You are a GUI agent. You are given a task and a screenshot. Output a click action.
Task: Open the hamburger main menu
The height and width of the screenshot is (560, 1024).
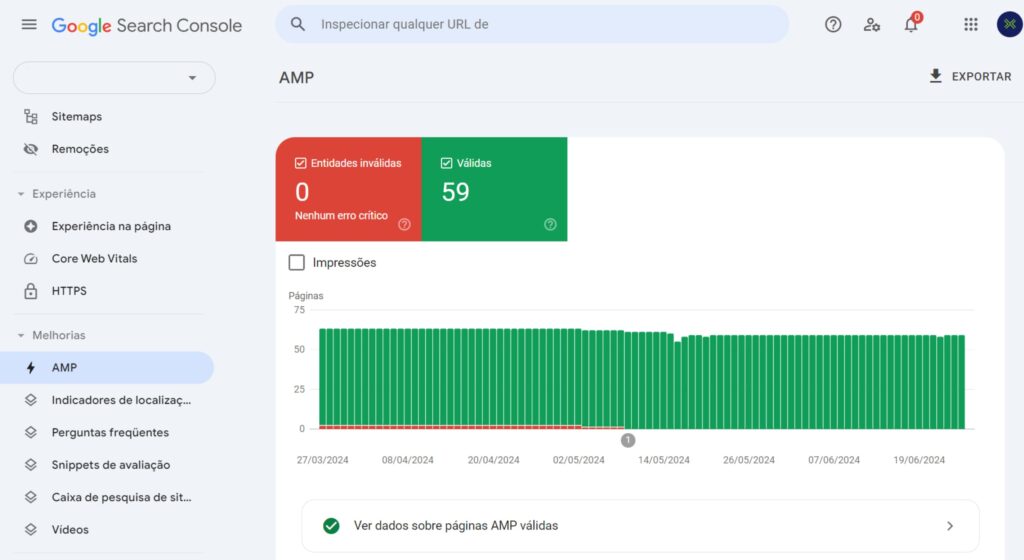pyautogui.click(x=29, y=25)
